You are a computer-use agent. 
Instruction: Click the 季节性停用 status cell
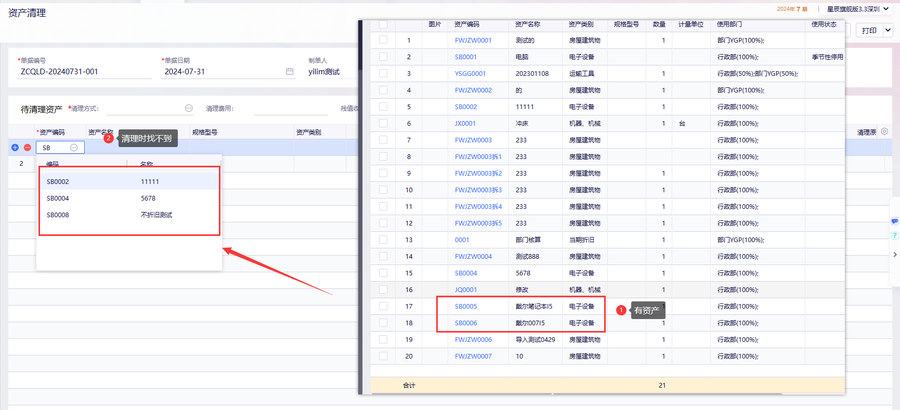pyautogui.click(x=827, y=57)
